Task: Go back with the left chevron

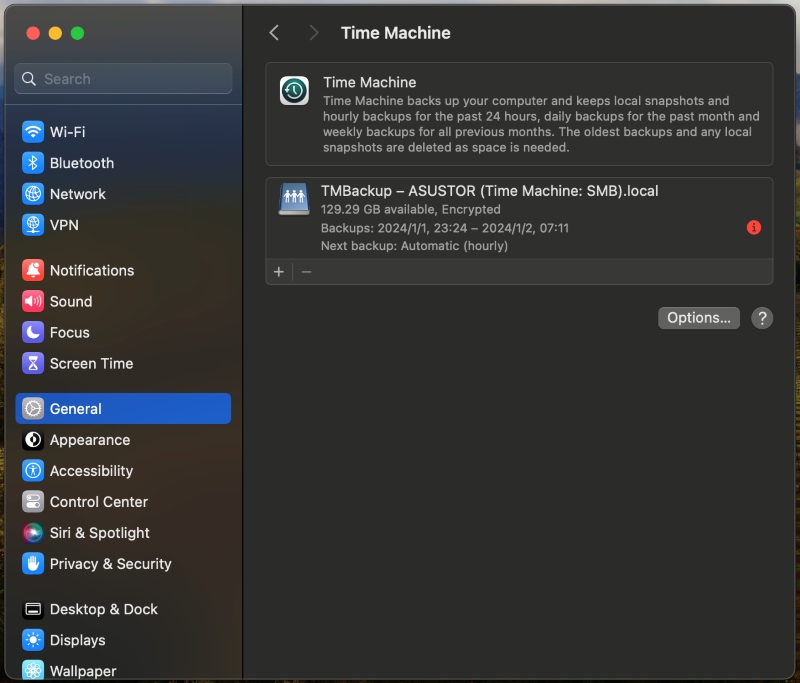Action: point(274,33)
